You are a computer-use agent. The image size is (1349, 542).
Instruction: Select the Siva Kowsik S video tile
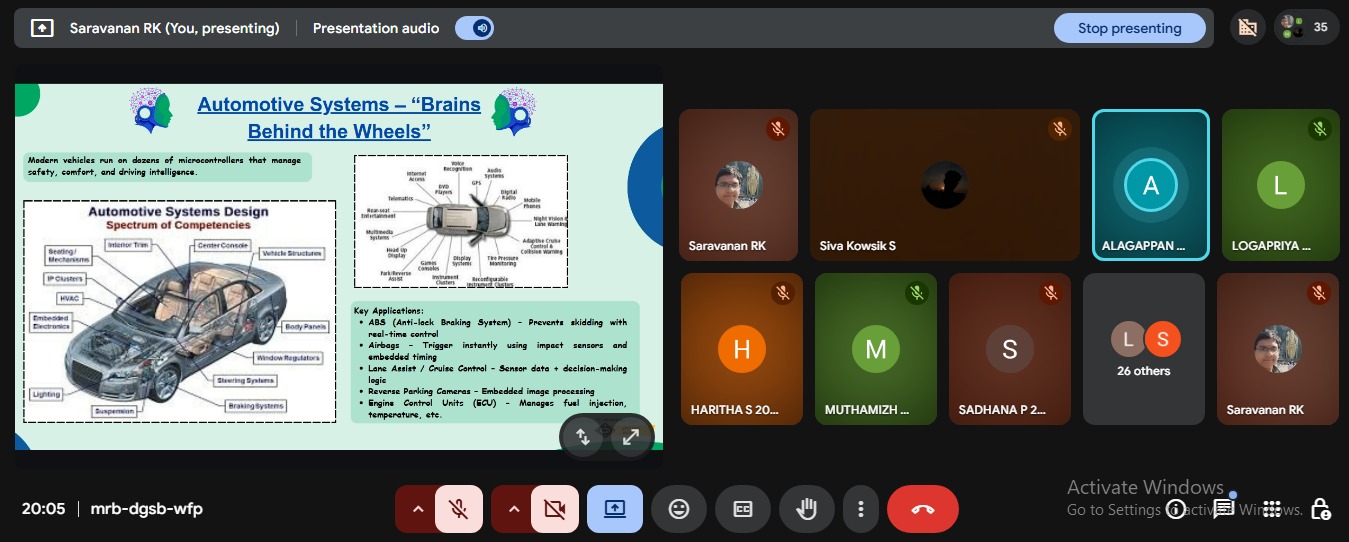coord(944,185)
